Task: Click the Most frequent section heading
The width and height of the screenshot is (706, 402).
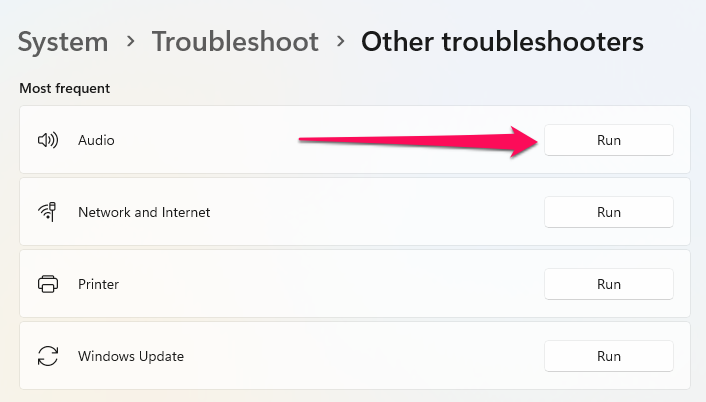Action: coord(64,88)
